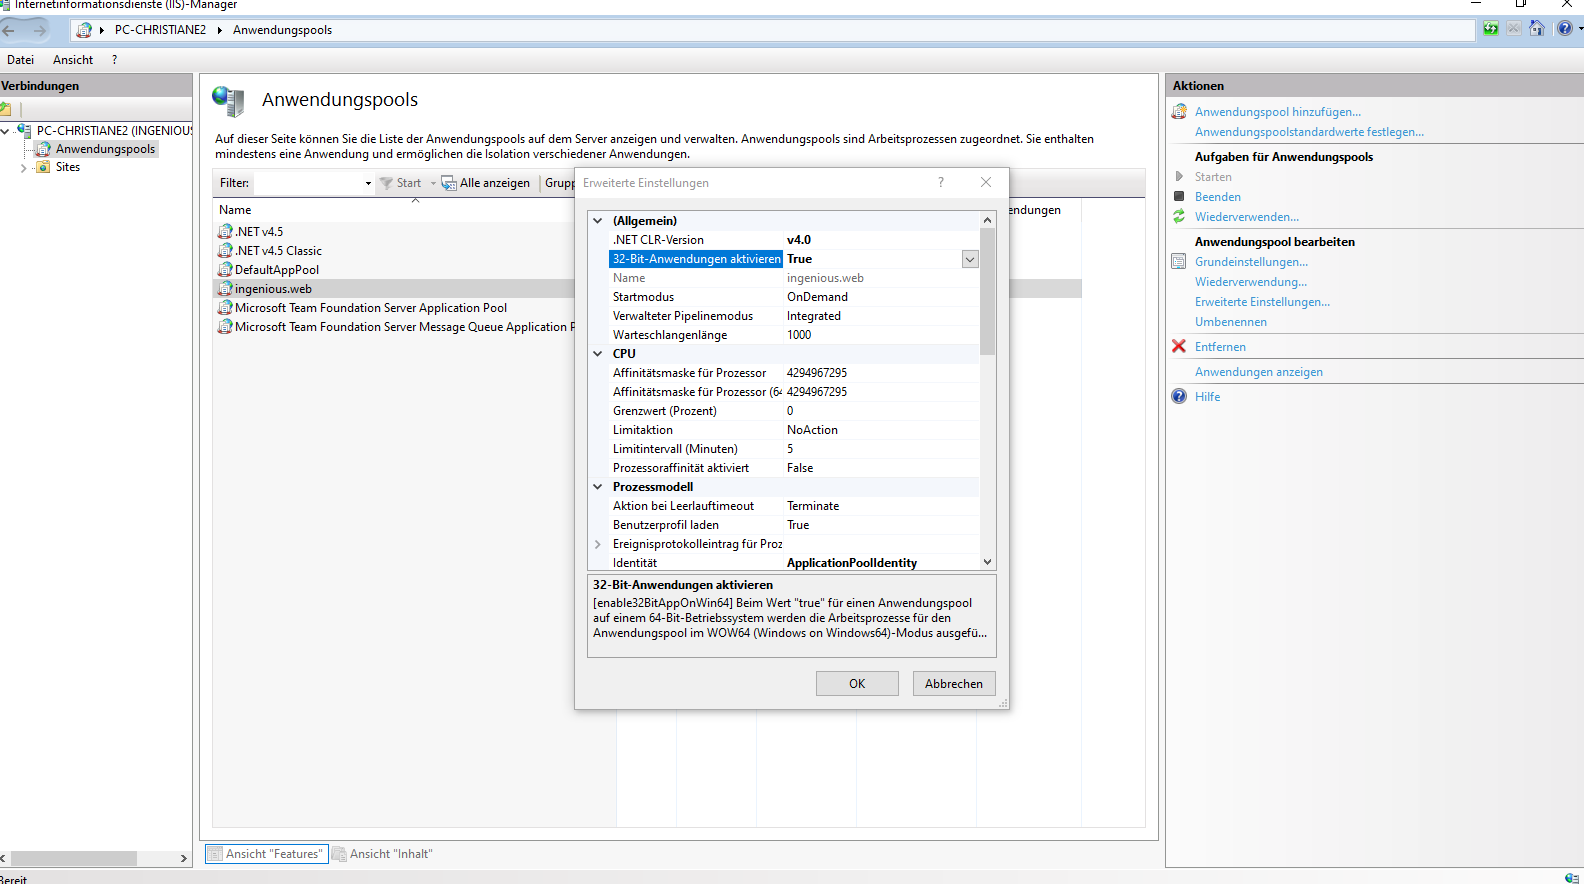Select the Verwalteter Pipelinemodus row
Screen dimensions: 1584x884
[x=794, y=316]
